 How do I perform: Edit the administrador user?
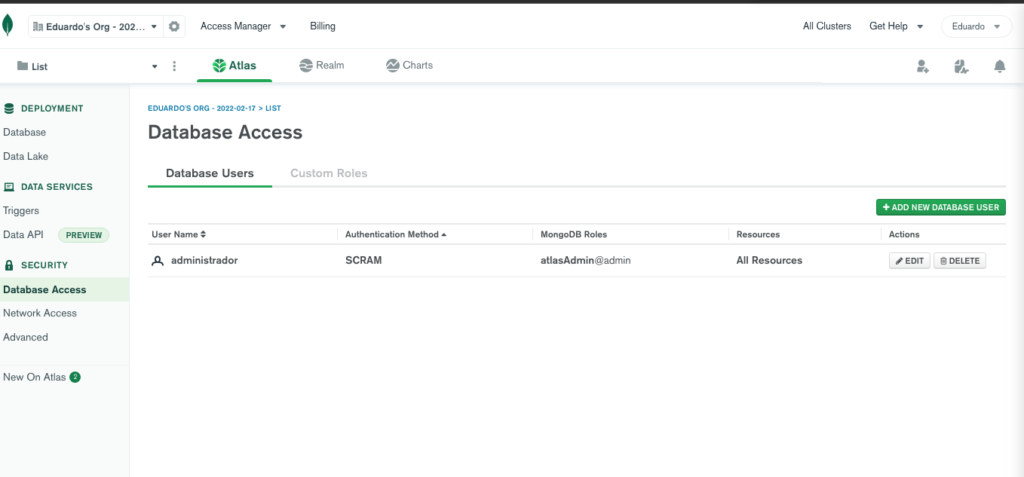tap(910, 261)
